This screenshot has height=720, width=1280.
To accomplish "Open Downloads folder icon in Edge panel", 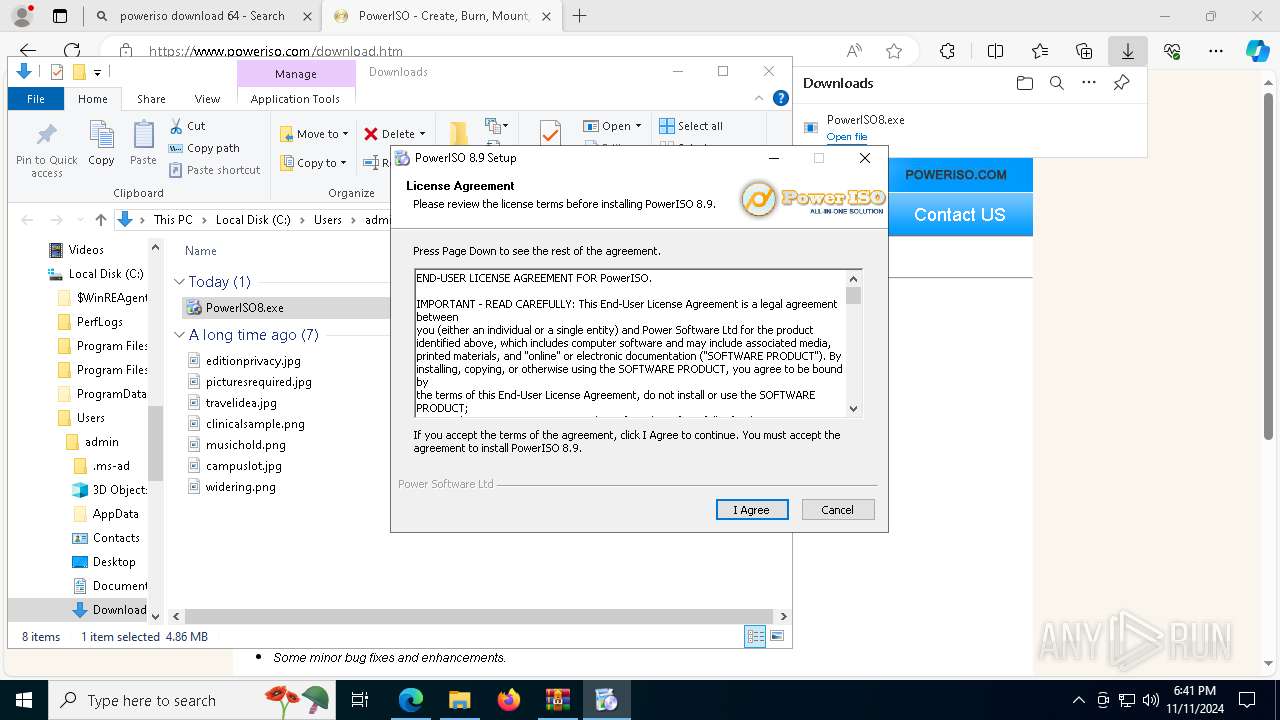I will click(1024, 83).
